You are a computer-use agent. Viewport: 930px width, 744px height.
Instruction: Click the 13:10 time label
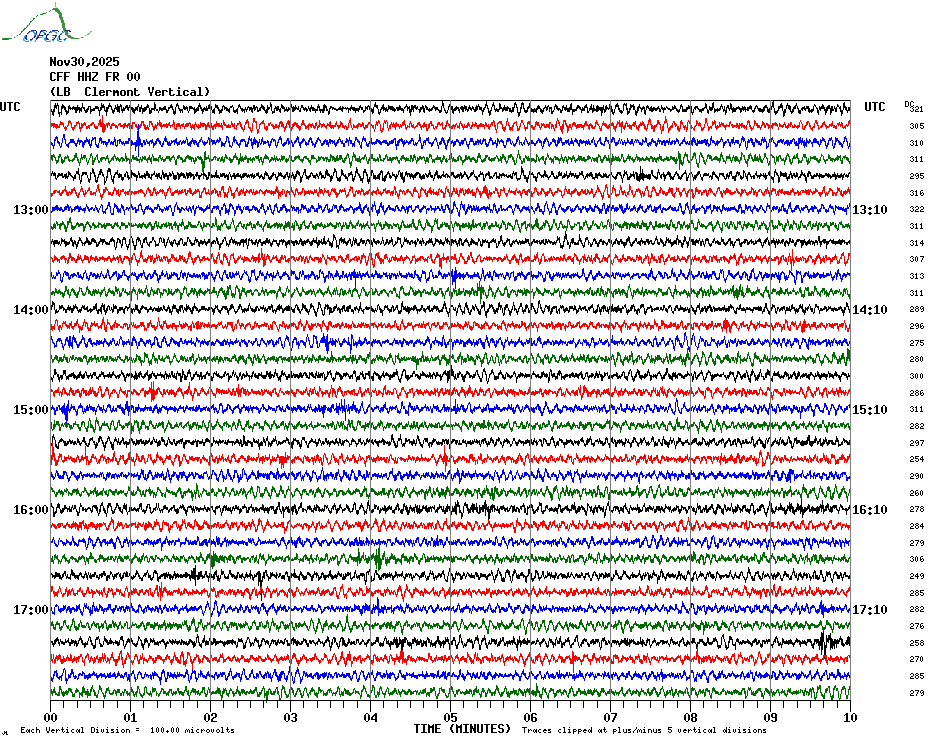tap(870, 209)
